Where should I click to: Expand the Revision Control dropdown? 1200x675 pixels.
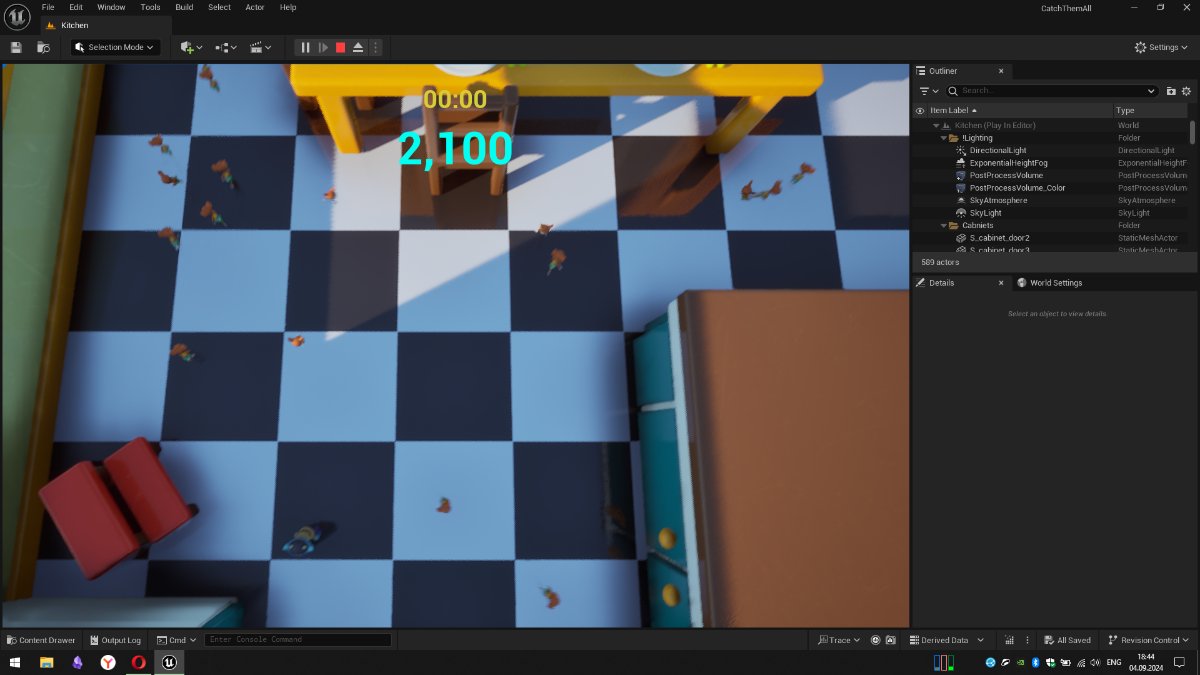point(1148,640)
